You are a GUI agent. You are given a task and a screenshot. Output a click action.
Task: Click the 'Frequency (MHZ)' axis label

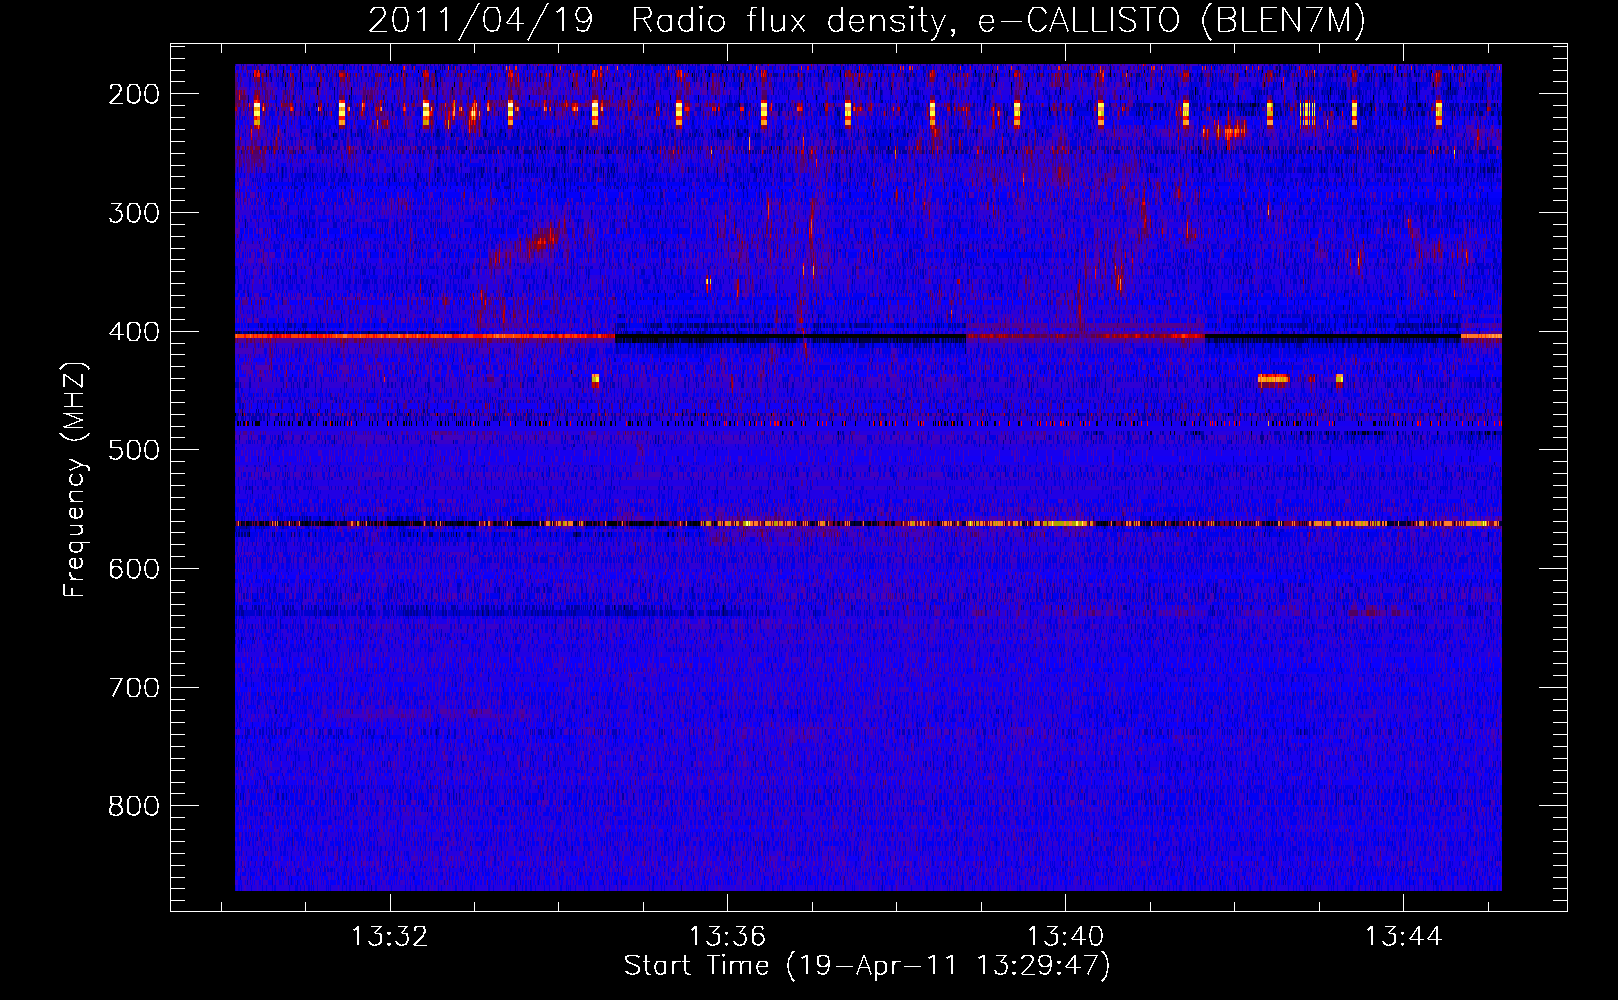(x=75, y=480)
